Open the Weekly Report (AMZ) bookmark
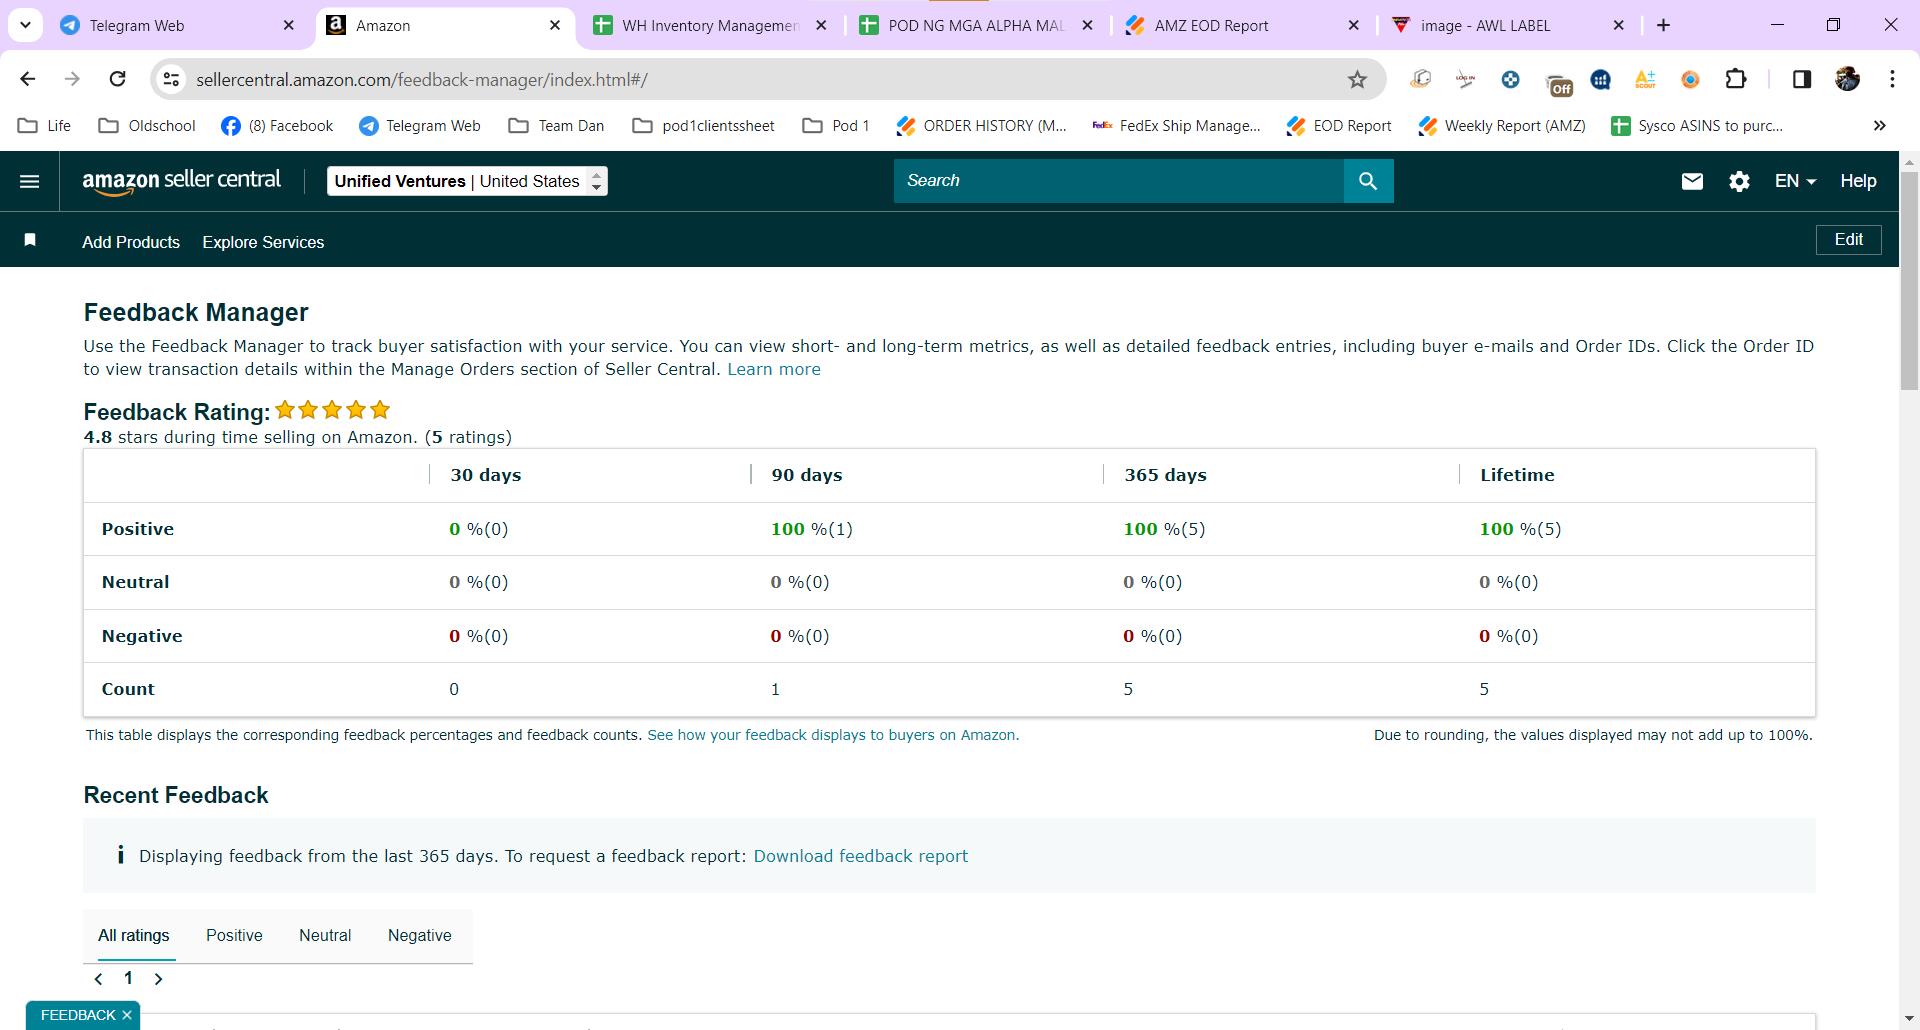Image resolution: width=1920 pixels, height=1030 pixels. [x=1502, y=125]
